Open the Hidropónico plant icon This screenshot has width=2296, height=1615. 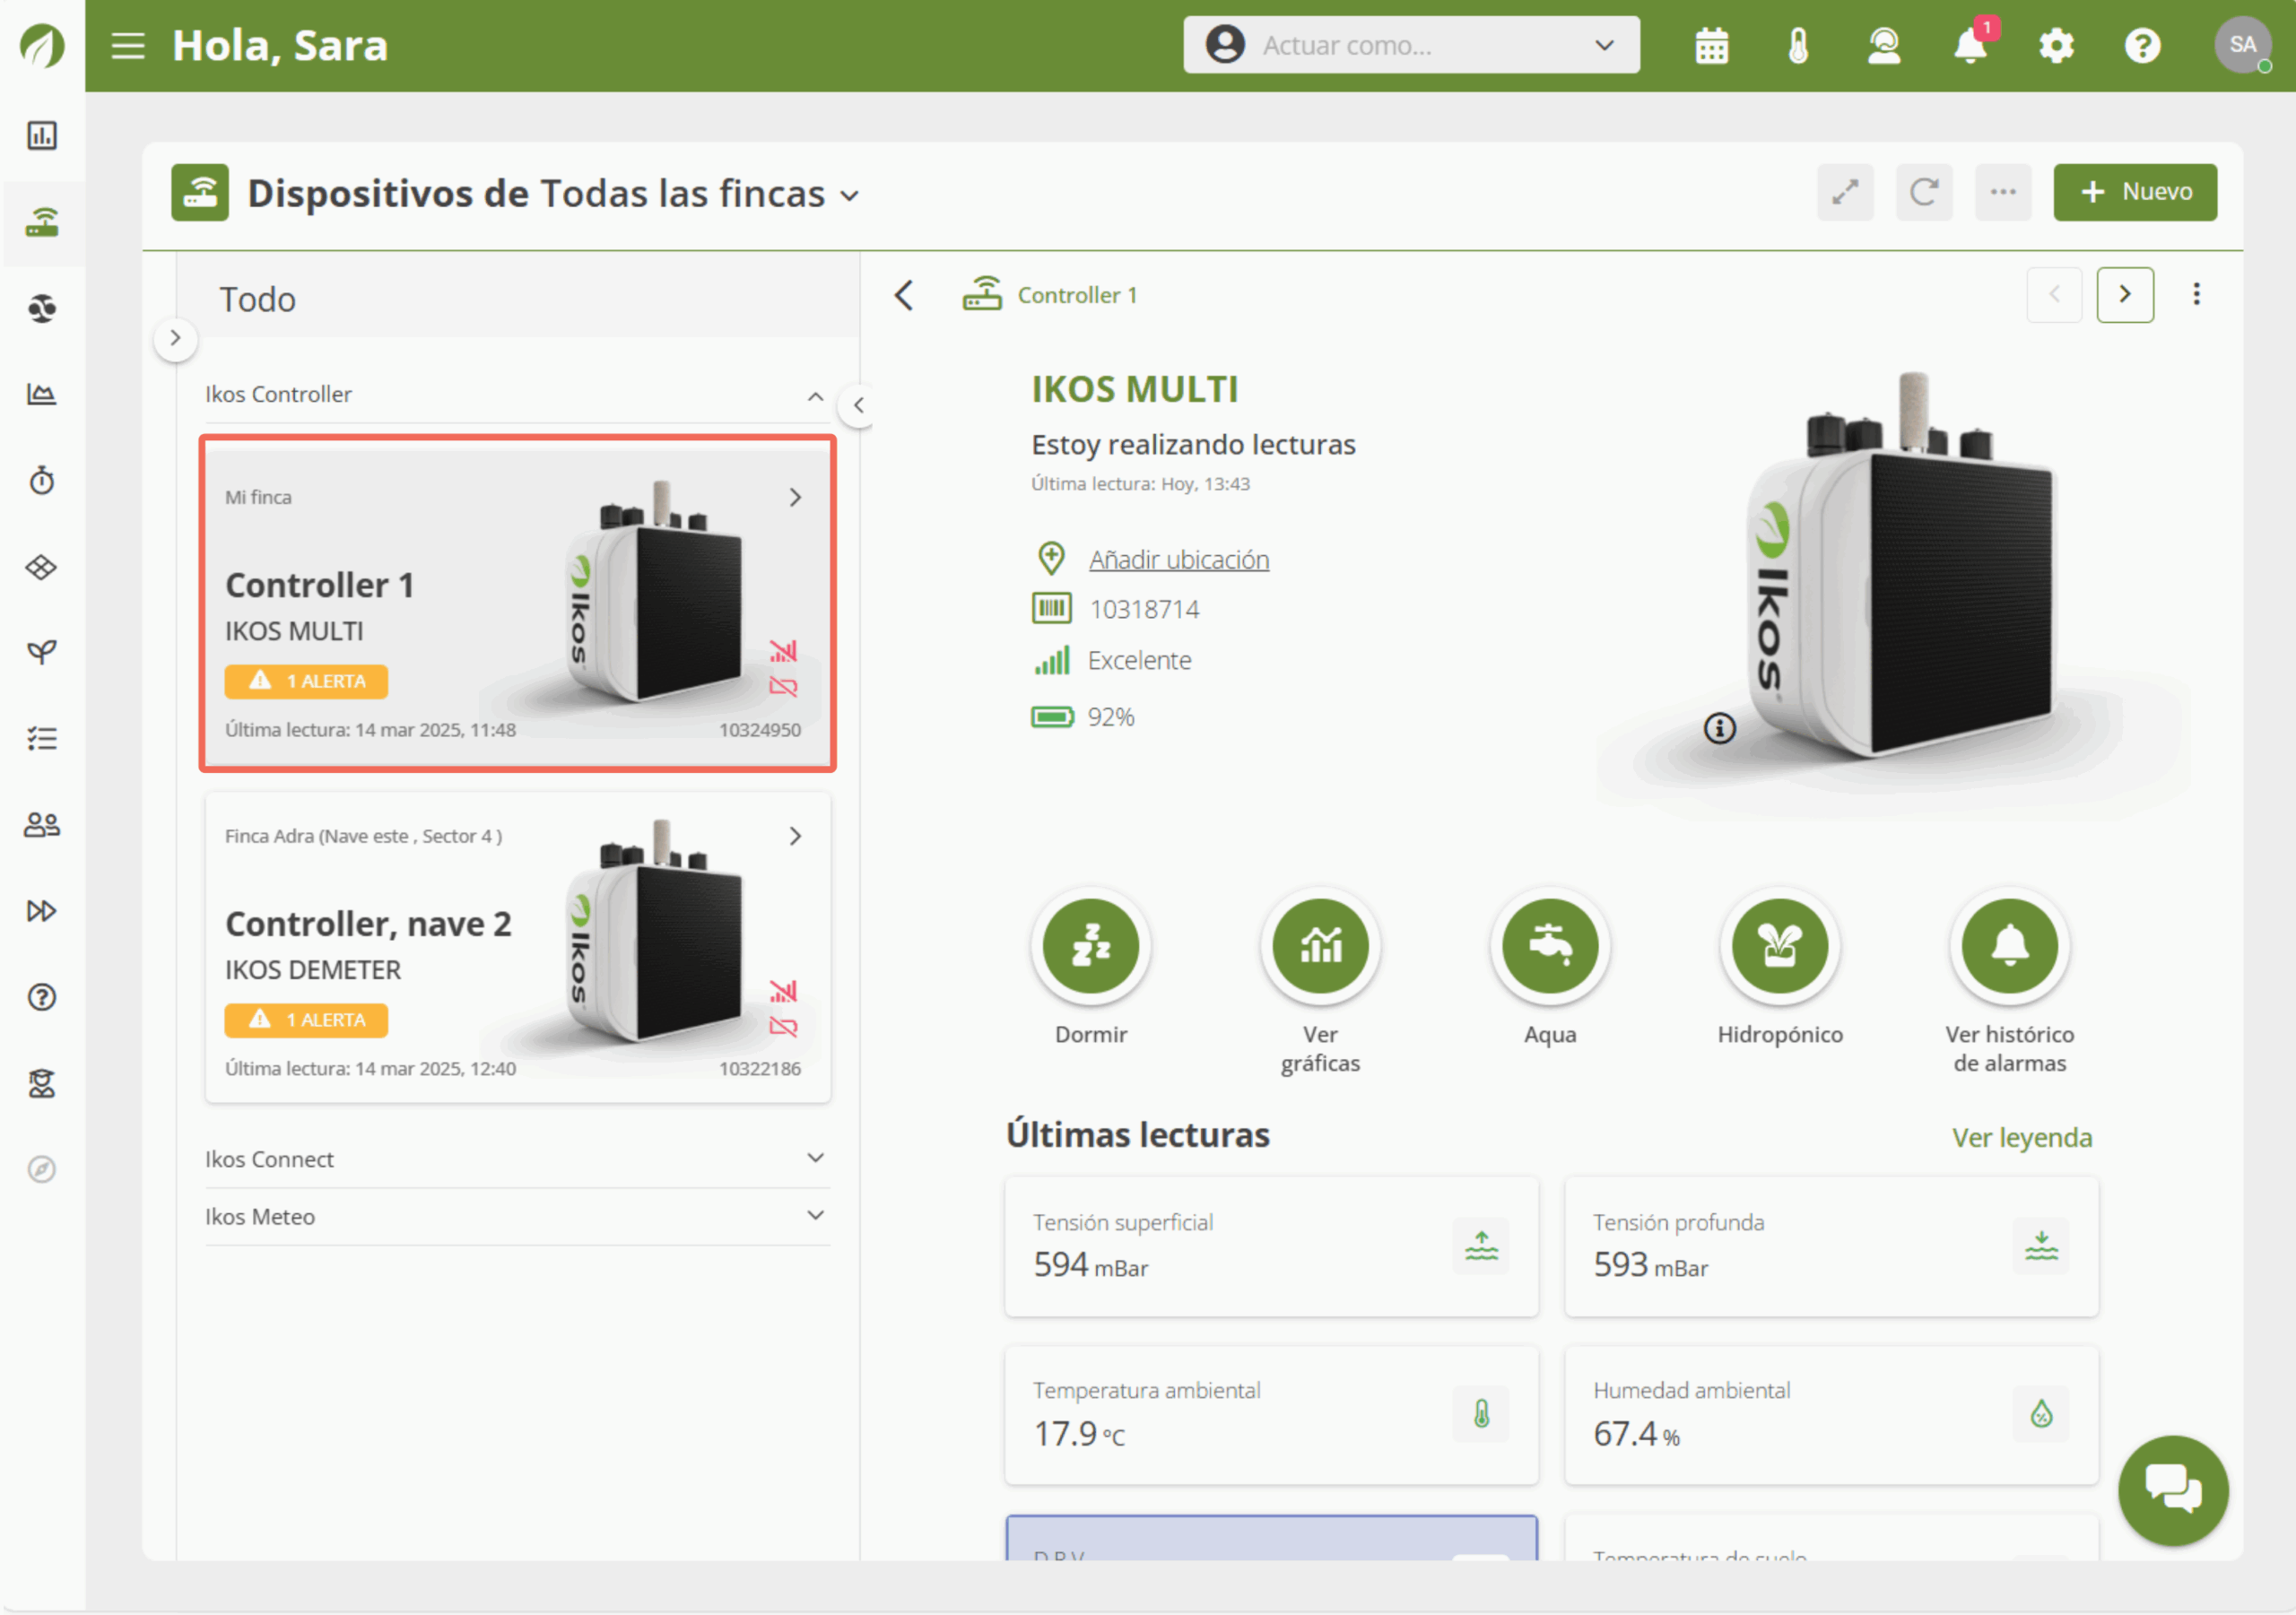1780,945
